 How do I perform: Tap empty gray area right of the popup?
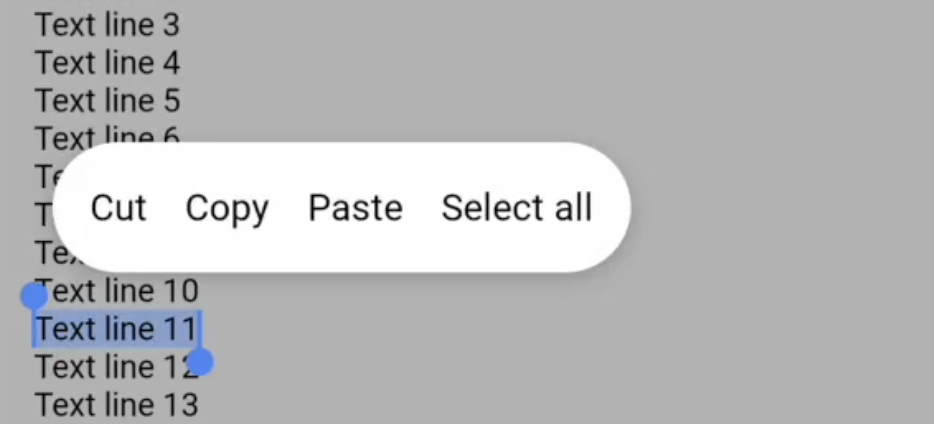click(780, 208)
